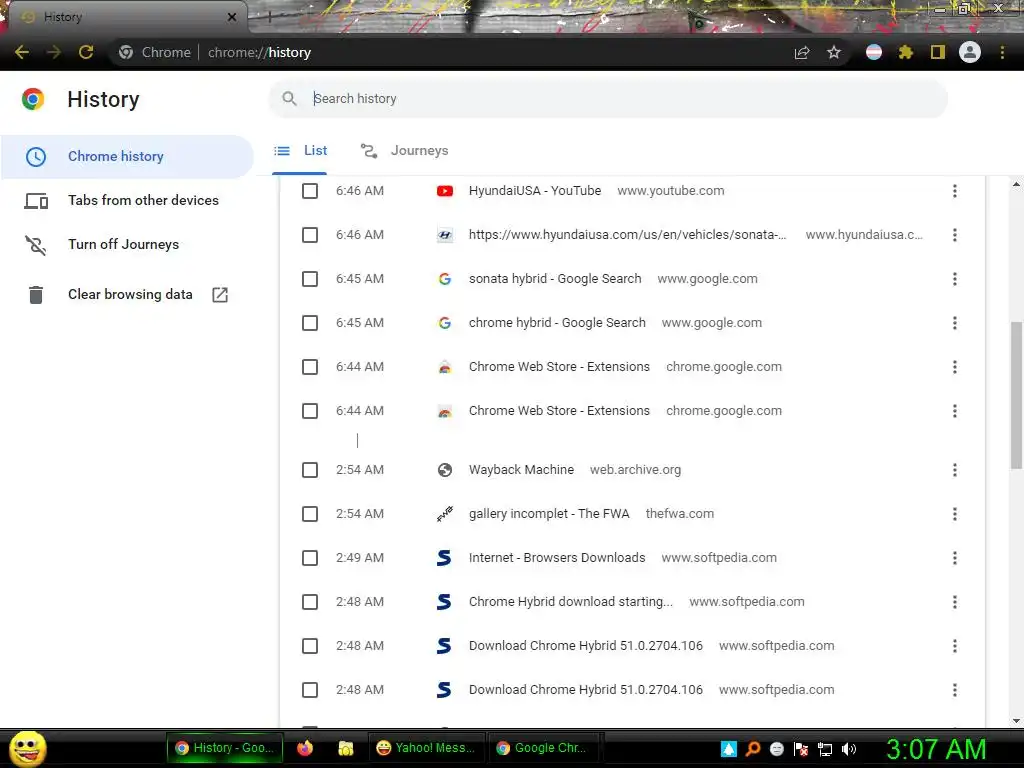Share this page icon in address bar
Viewport: 1024px width, 768px height.
pos(802,52)
